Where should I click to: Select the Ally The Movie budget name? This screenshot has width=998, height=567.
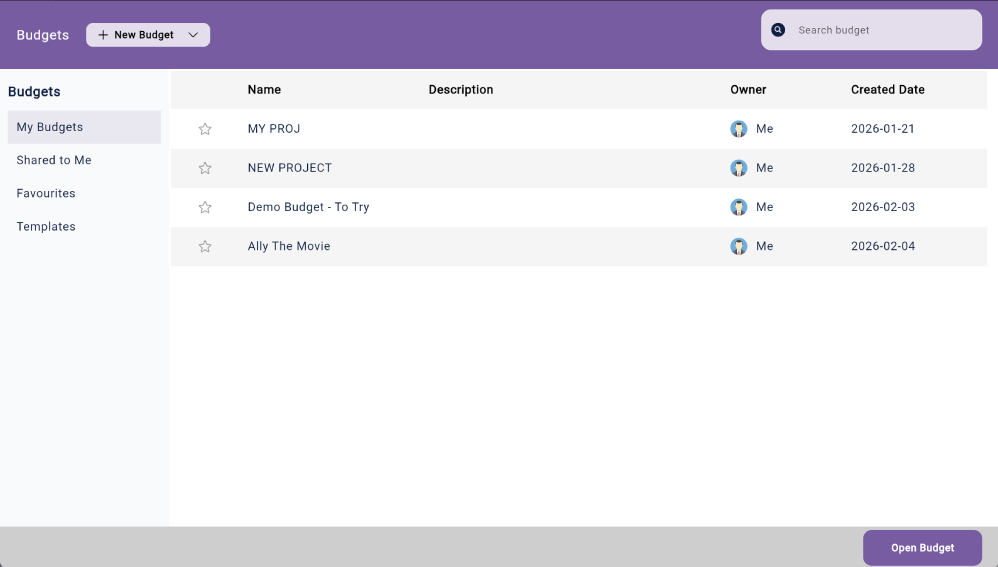pyautogui.click(x=289, y=246)
